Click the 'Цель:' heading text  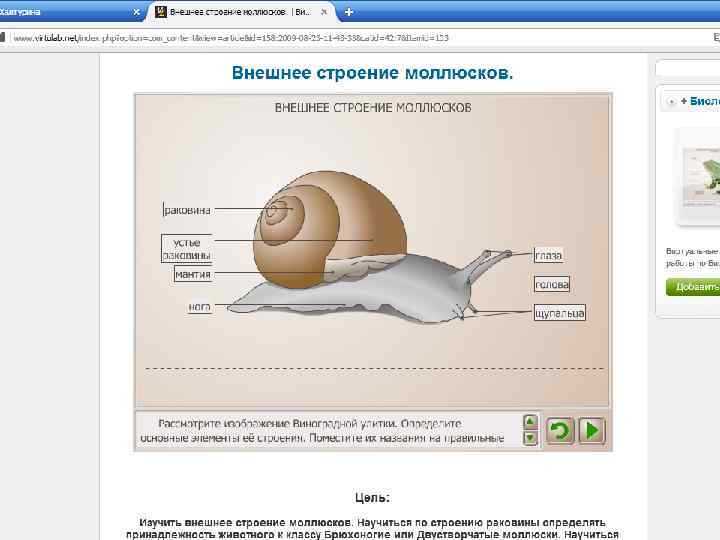372,498
